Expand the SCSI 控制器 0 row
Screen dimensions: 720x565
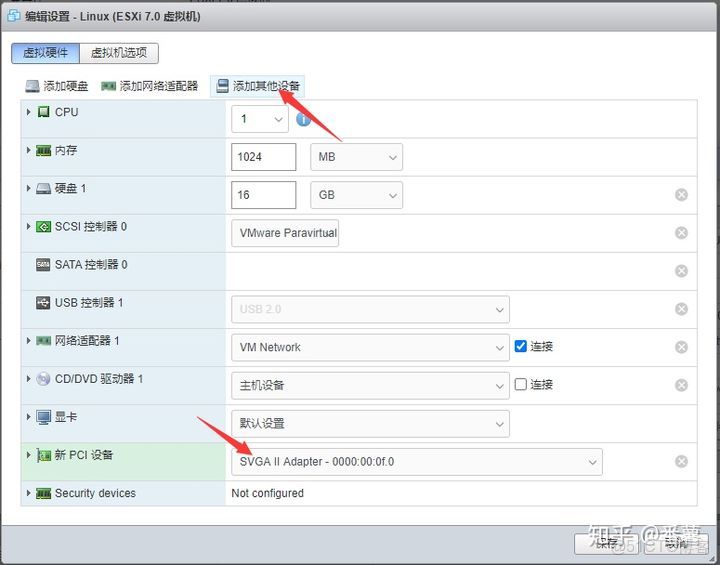coord(28,226)
